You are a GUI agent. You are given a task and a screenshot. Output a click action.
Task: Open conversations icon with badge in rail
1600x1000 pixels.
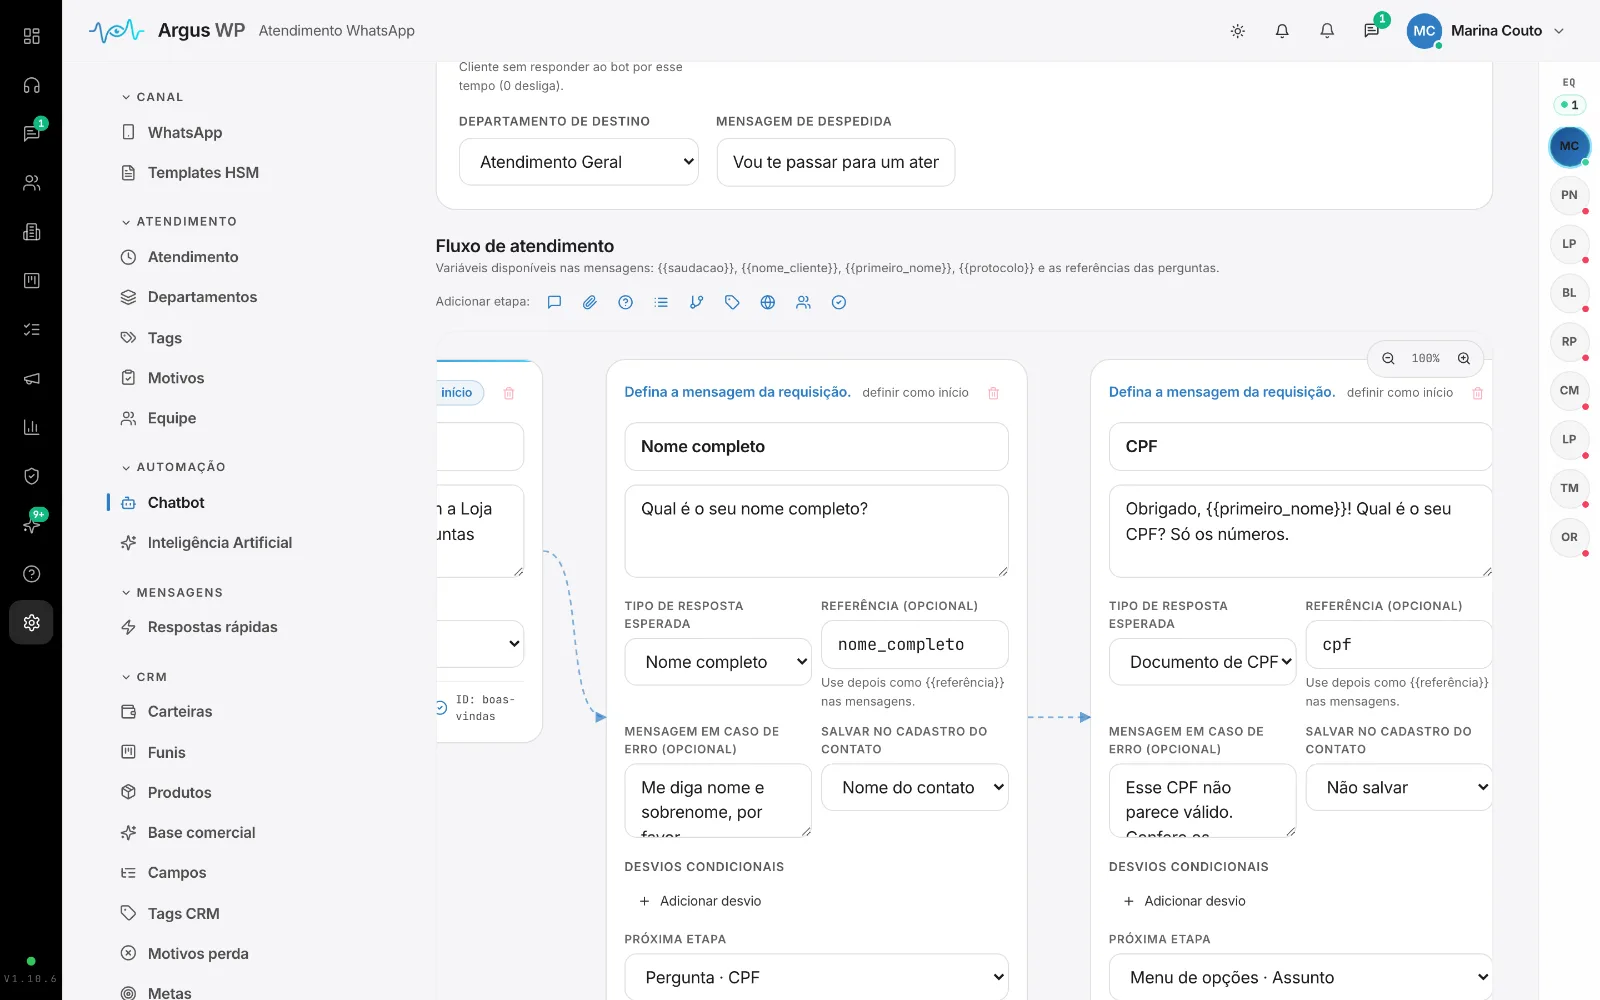(32, 133)
